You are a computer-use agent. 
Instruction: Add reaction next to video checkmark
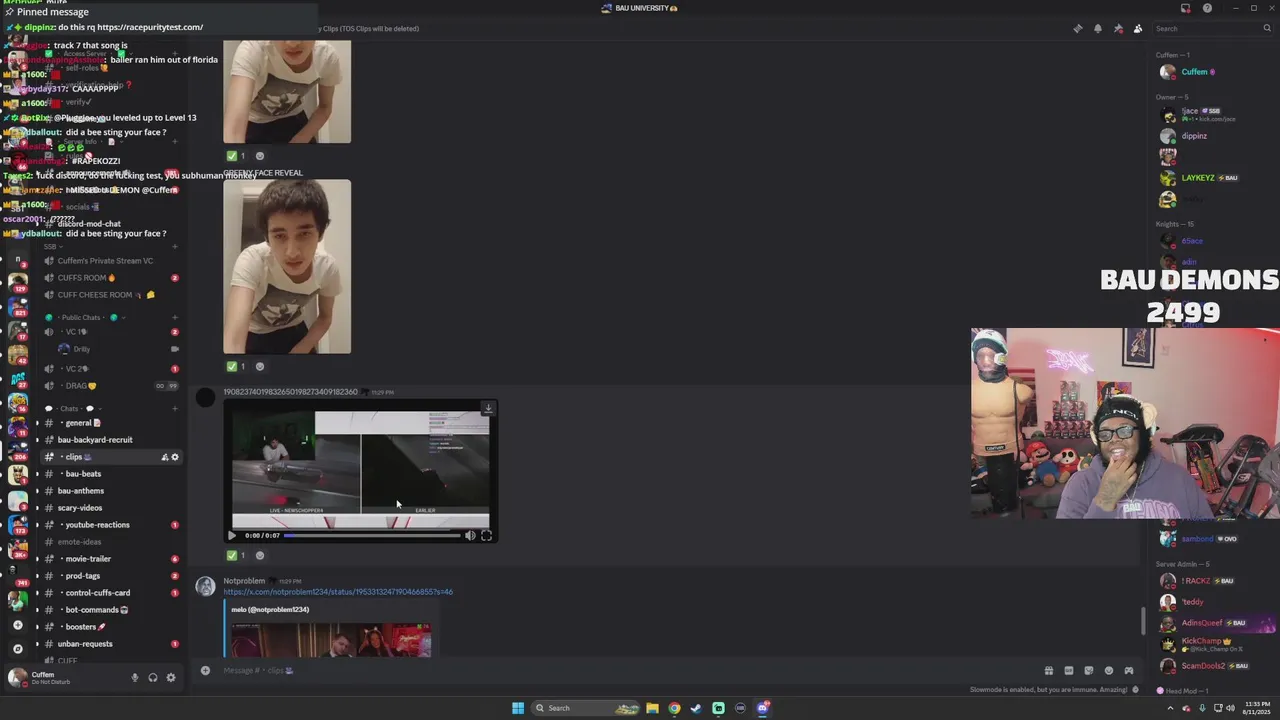(260, 555)
